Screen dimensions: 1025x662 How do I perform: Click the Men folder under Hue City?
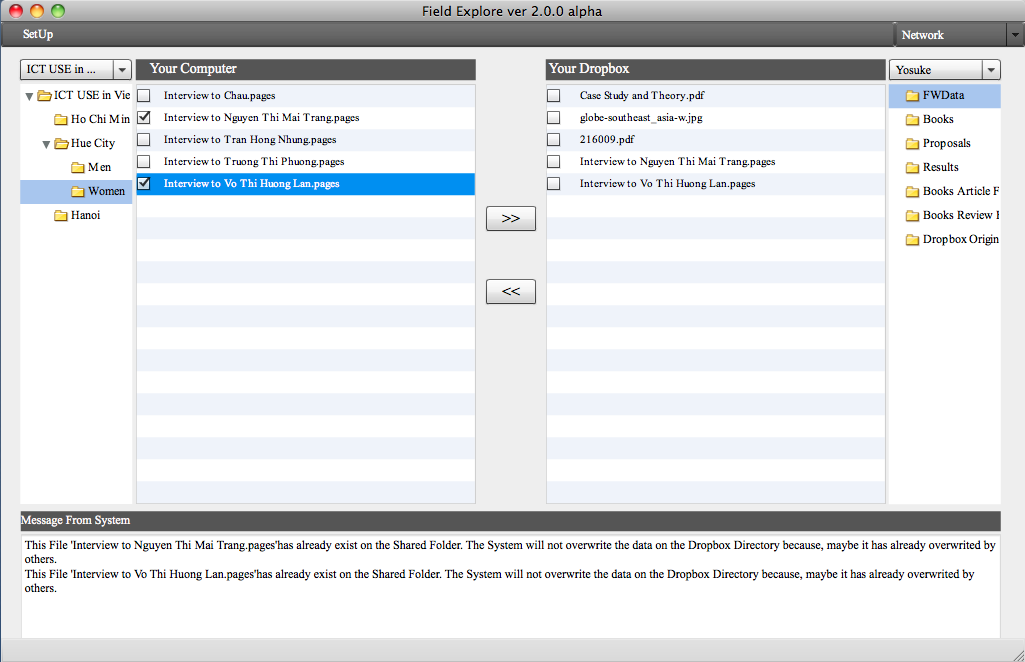[x=98, y=168]
